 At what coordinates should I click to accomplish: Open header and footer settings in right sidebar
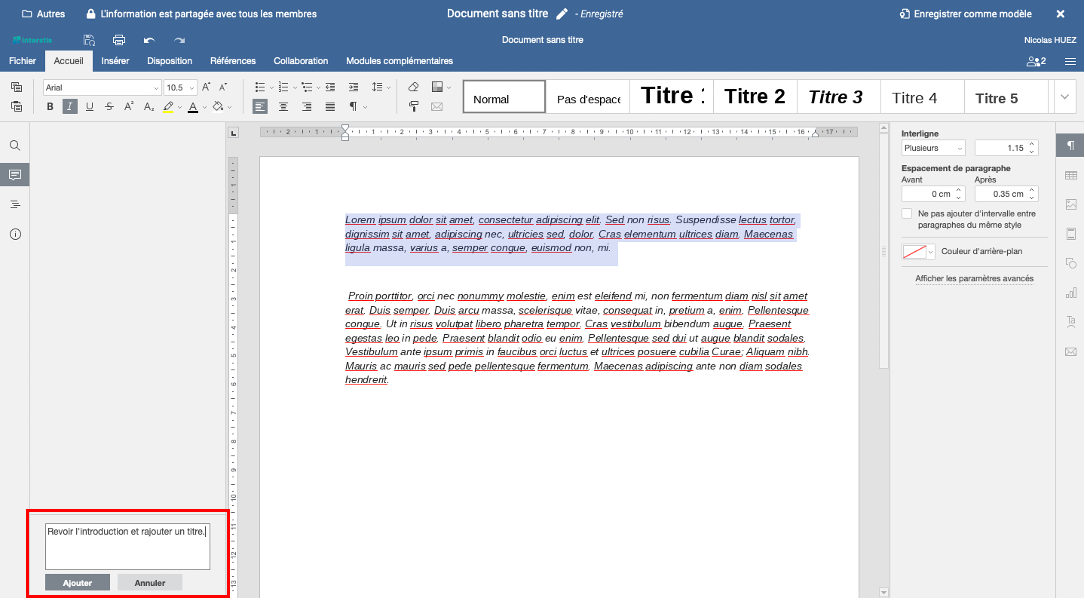coord(1071,234)
